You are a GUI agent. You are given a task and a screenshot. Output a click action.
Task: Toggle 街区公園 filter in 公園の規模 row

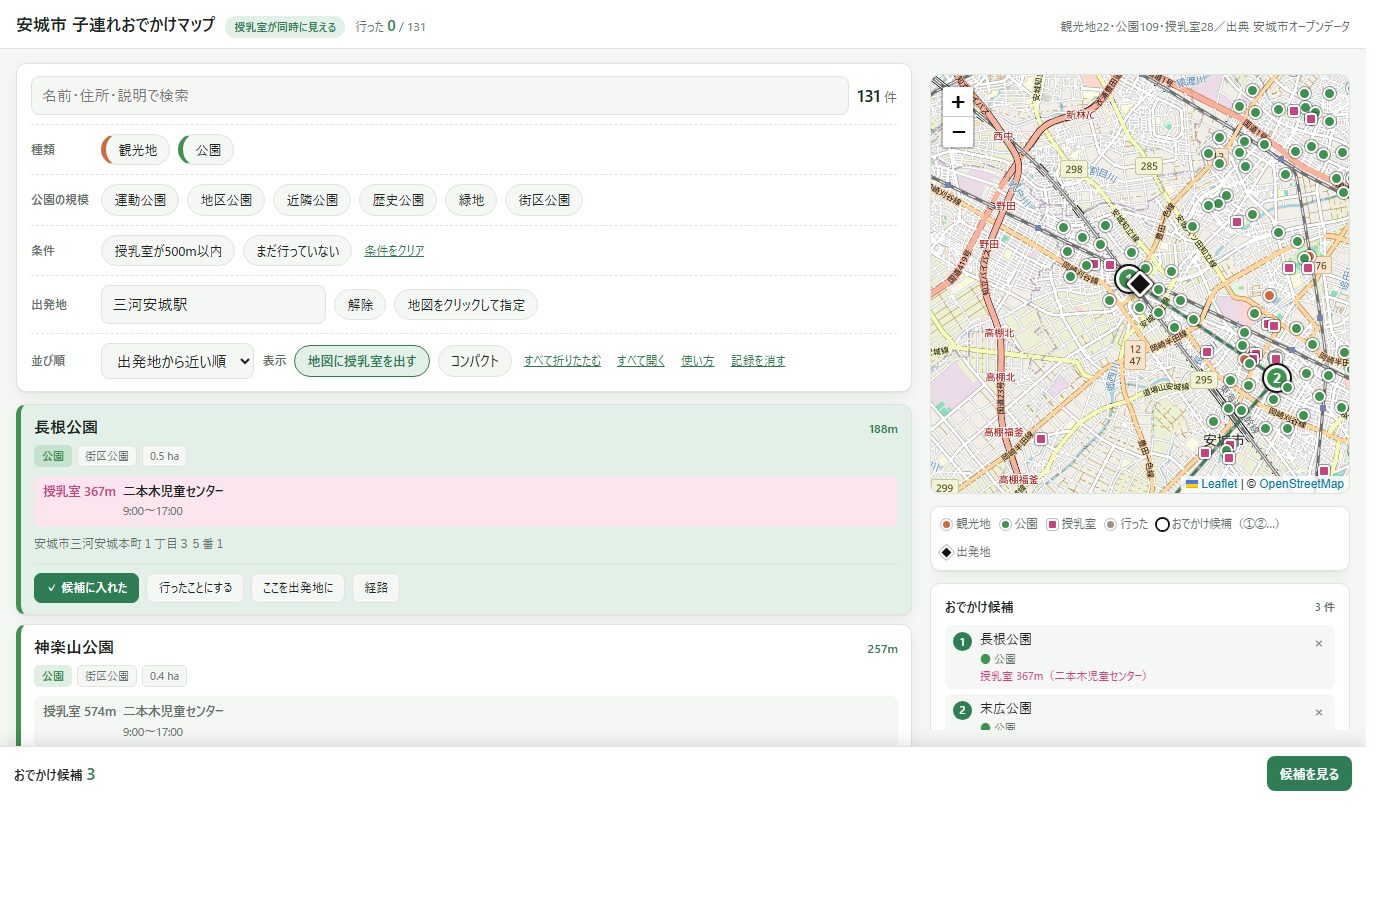coord(544,200)
